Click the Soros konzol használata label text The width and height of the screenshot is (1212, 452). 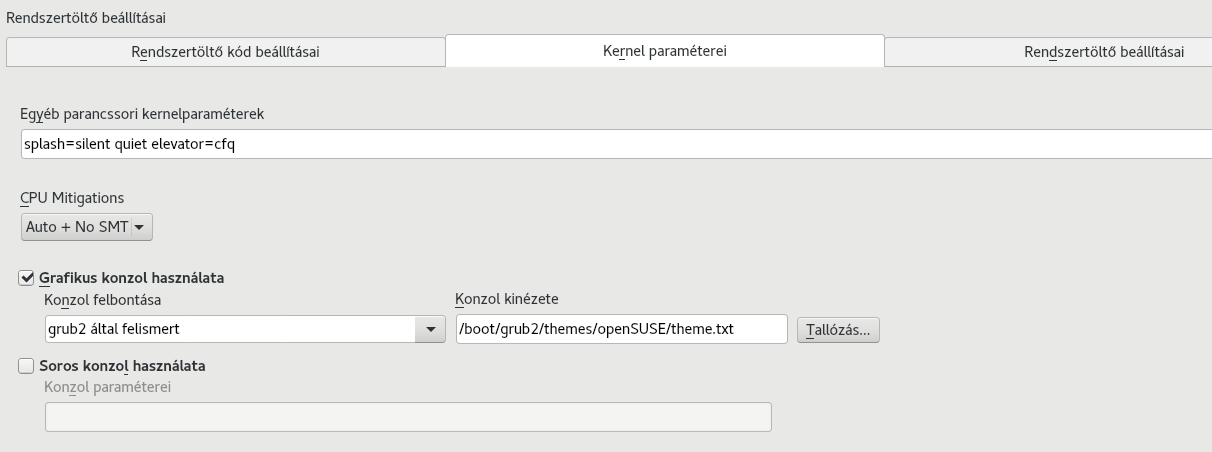pos(122,366)
